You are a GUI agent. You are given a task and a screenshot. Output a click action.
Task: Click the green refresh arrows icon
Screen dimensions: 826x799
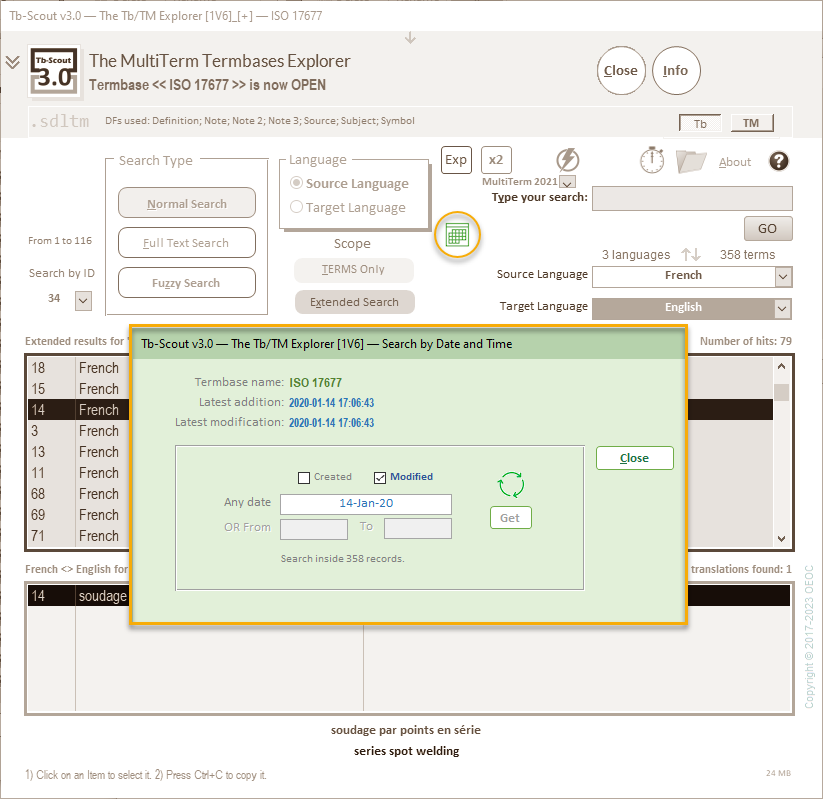511,485
